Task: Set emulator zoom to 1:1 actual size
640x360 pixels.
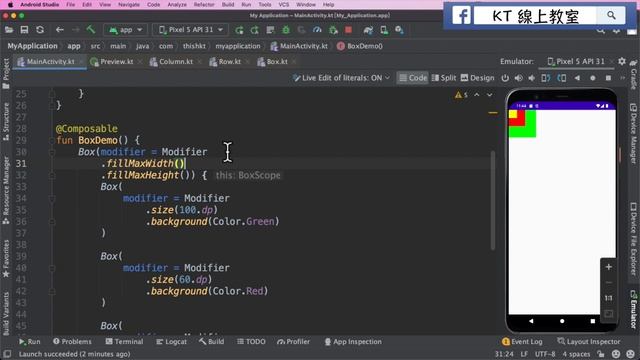Action: [609, 298]
